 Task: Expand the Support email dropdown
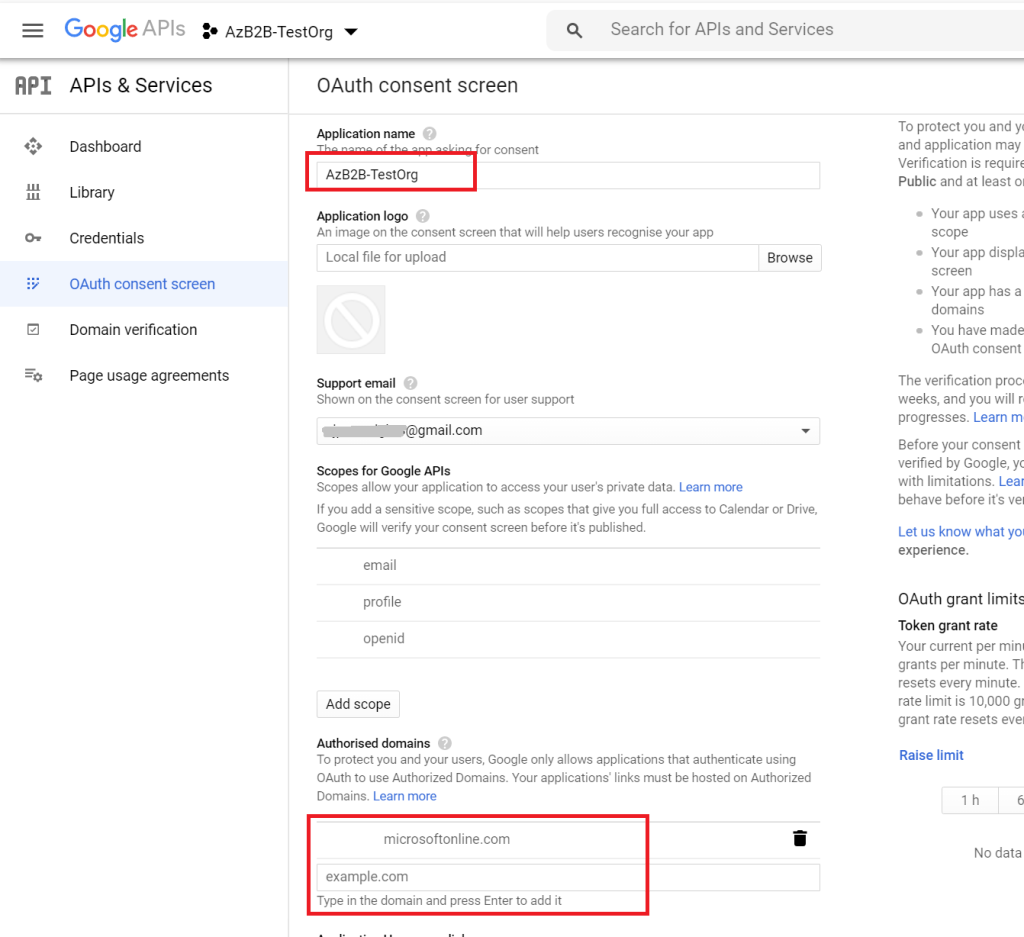[805, 431]
